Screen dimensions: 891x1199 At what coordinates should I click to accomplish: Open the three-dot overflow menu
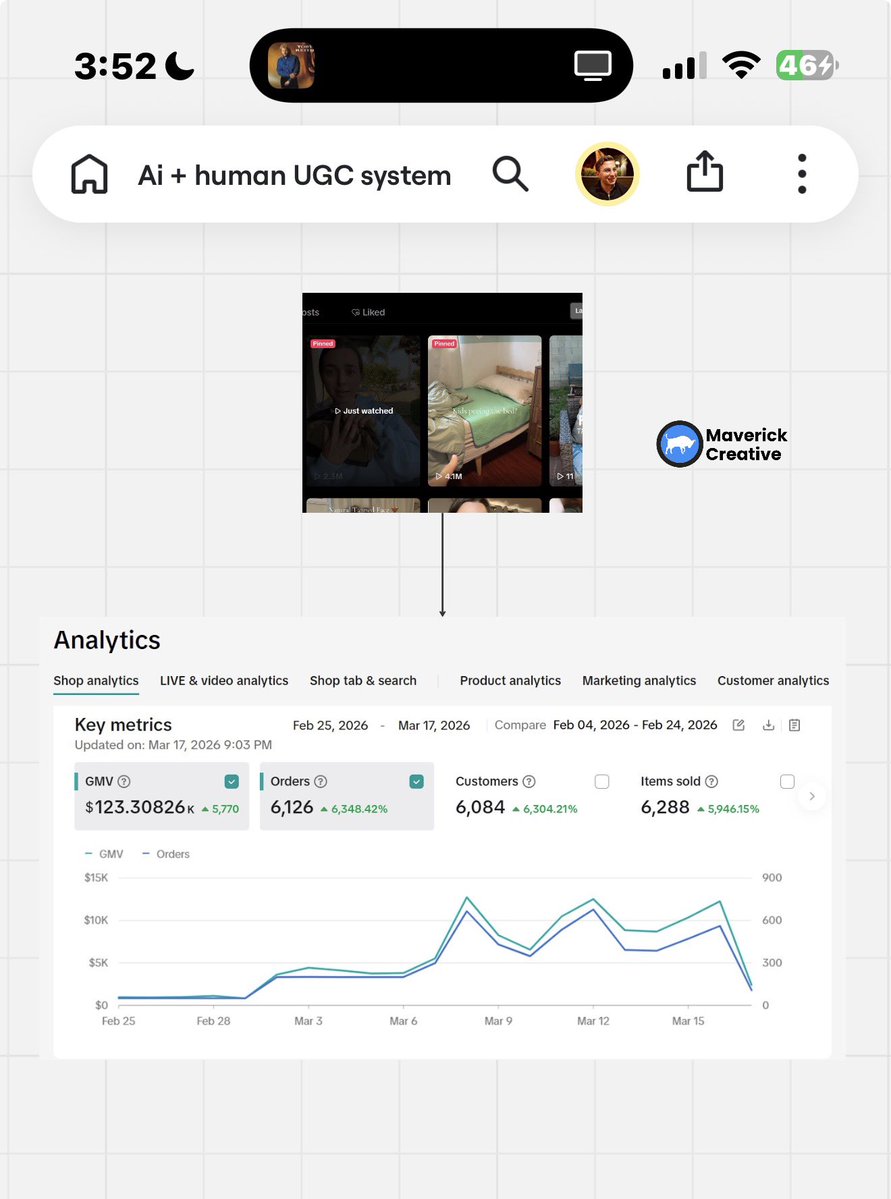tap(801, 173)
